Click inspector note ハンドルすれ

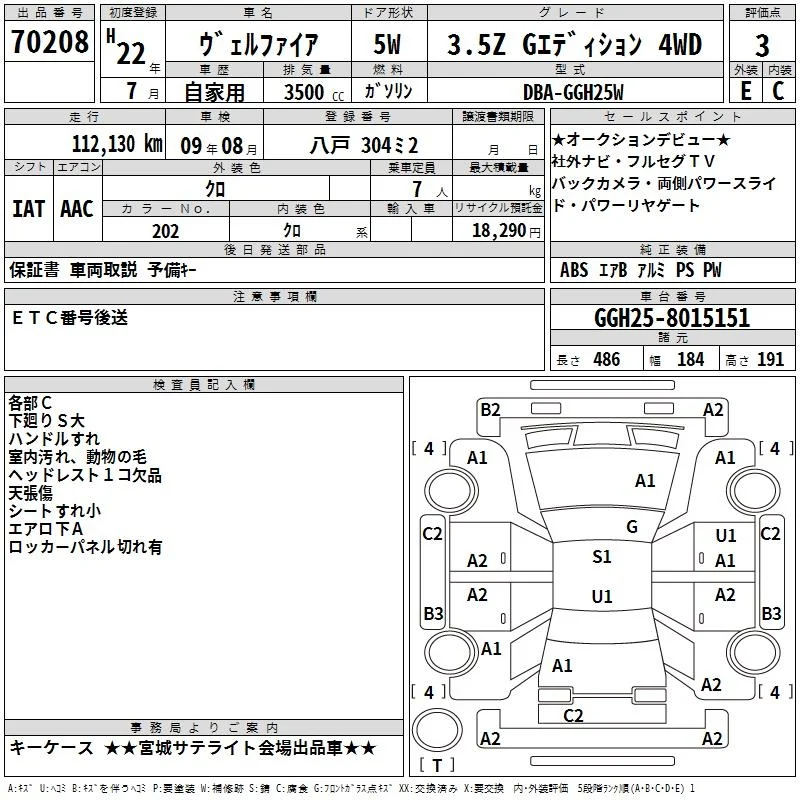pos(54,439)
